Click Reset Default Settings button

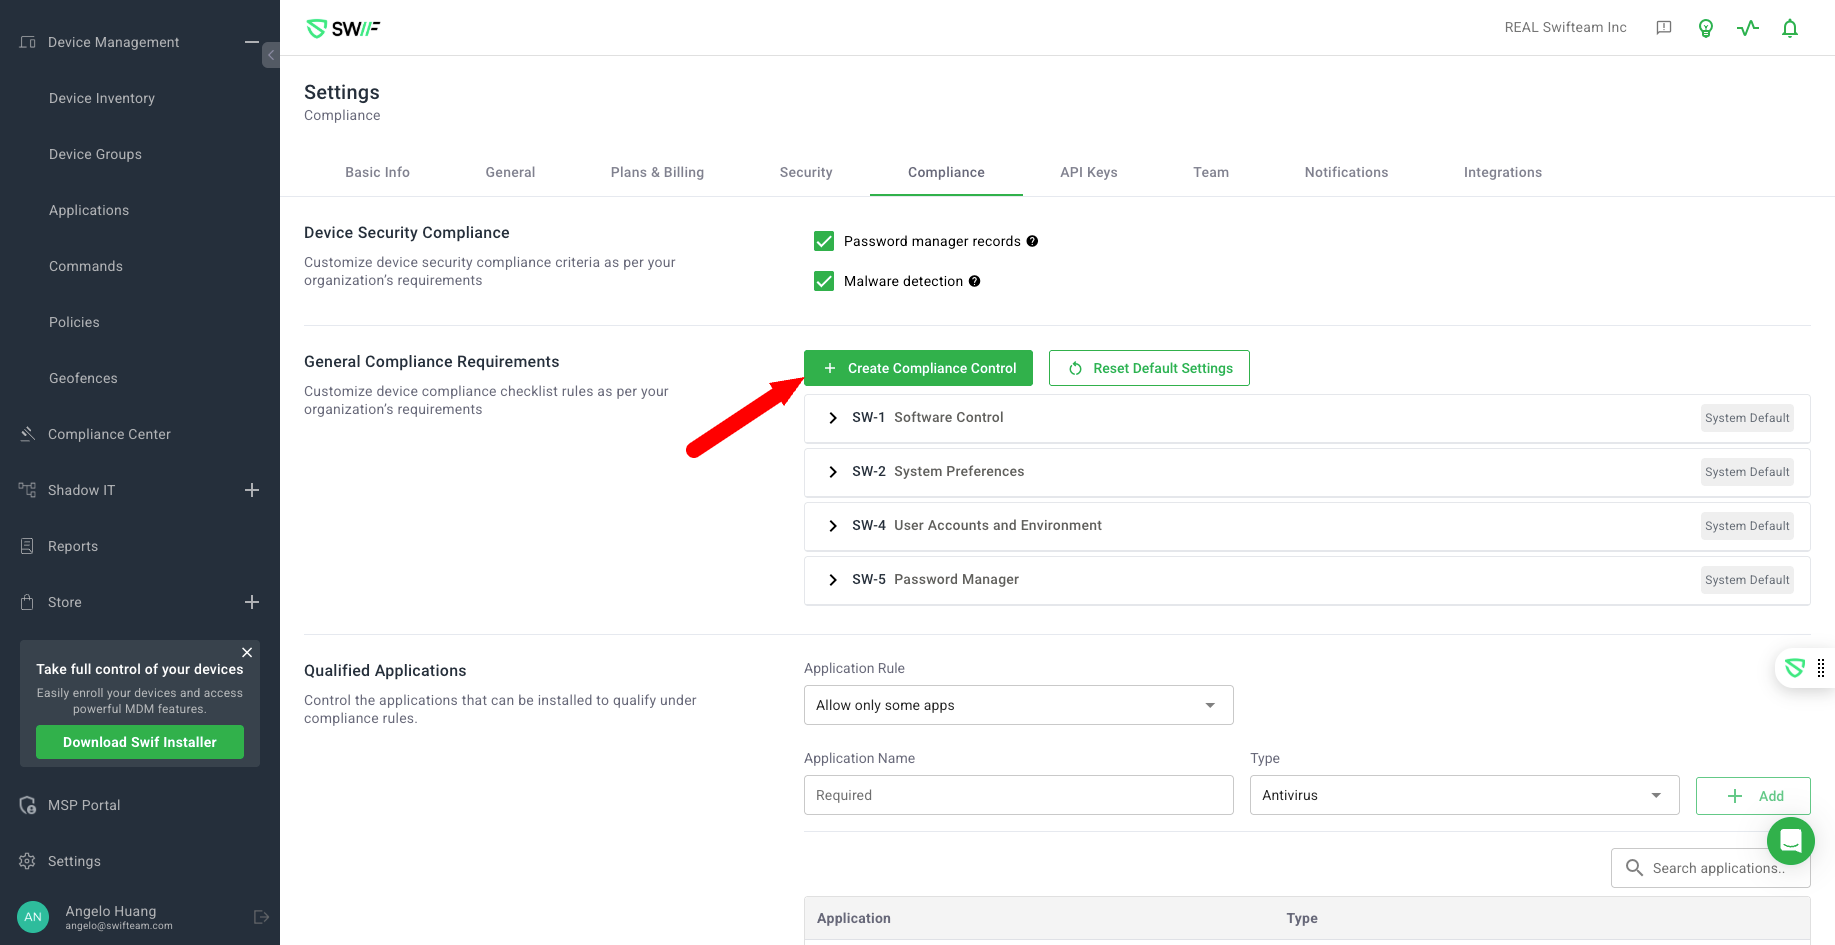(1149, 368)
